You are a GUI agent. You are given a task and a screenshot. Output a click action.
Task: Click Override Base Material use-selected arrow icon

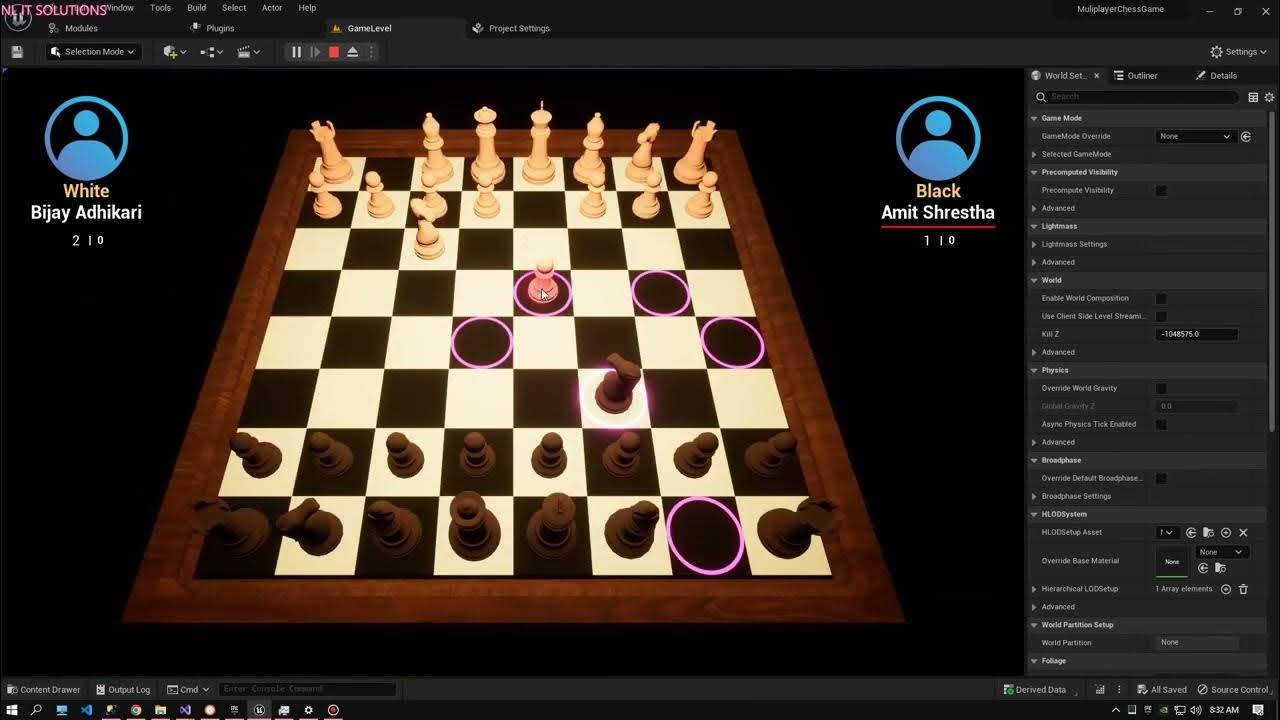click(1203, 568)
